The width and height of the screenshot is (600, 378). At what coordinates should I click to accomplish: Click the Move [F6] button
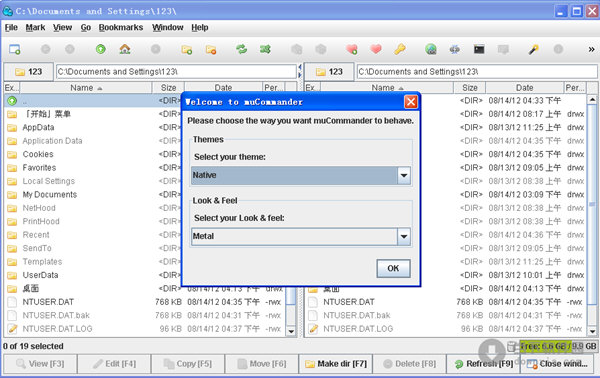[x=262, y=364]
